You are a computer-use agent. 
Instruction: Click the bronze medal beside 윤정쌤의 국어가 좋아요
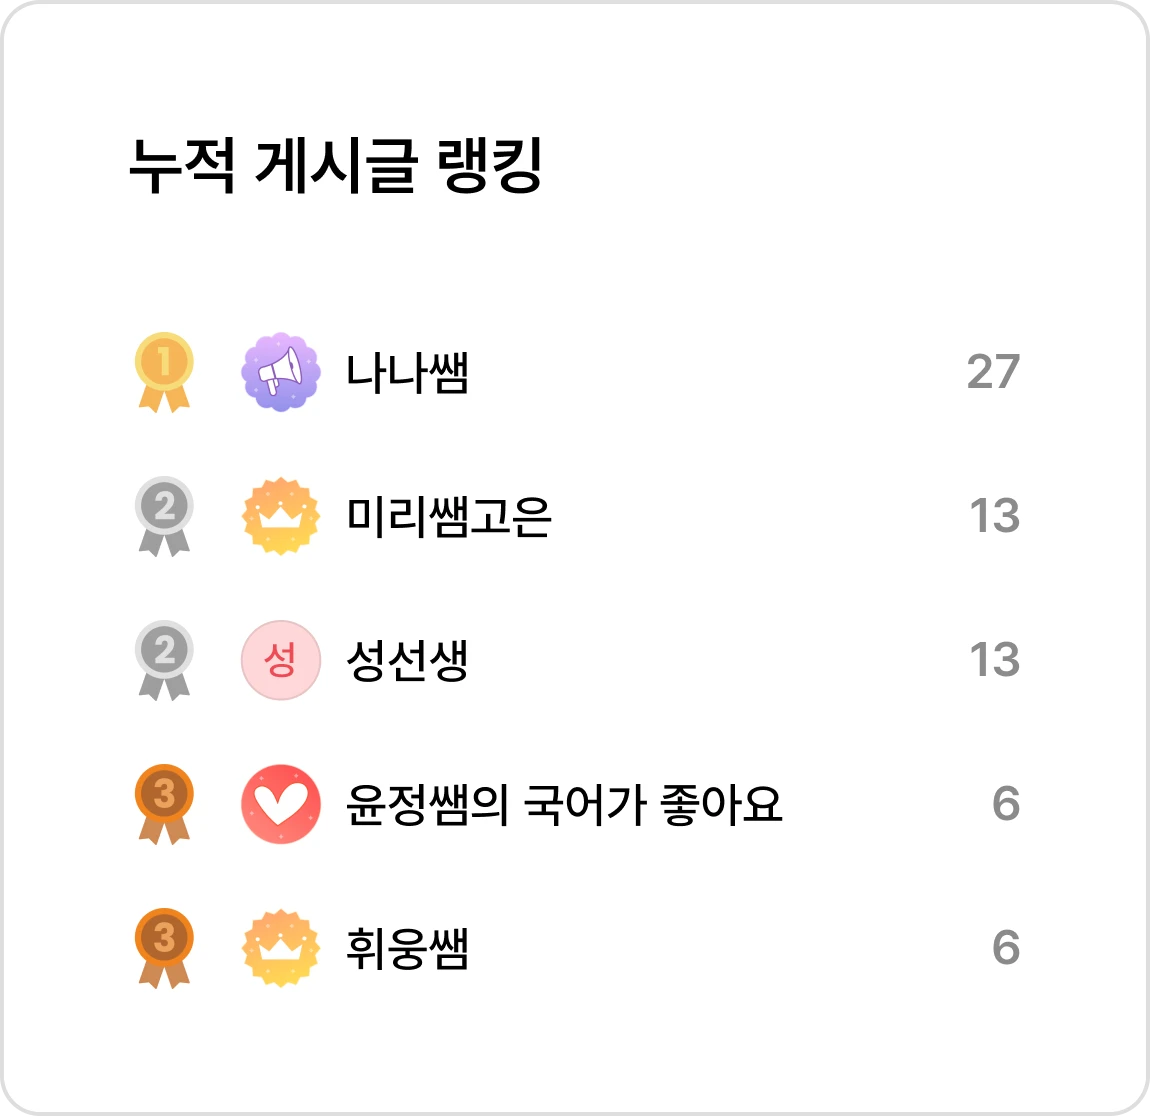click(164, 804)
